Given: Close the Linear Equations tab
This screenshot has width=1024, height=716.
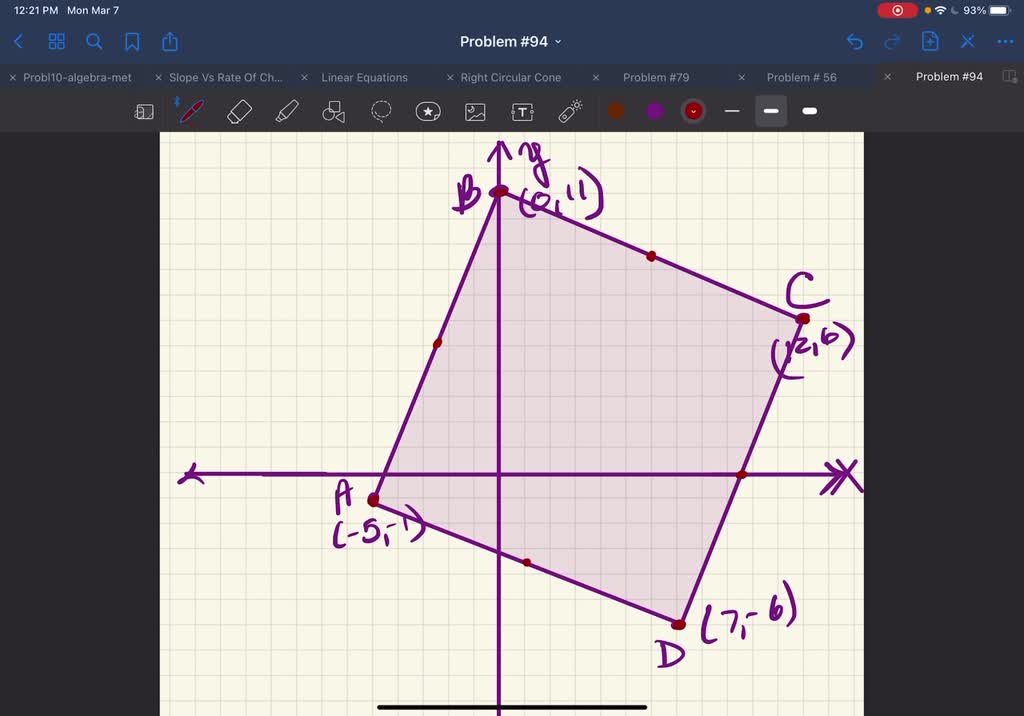Looking at the screenshot, I should [x=304, y=77].
